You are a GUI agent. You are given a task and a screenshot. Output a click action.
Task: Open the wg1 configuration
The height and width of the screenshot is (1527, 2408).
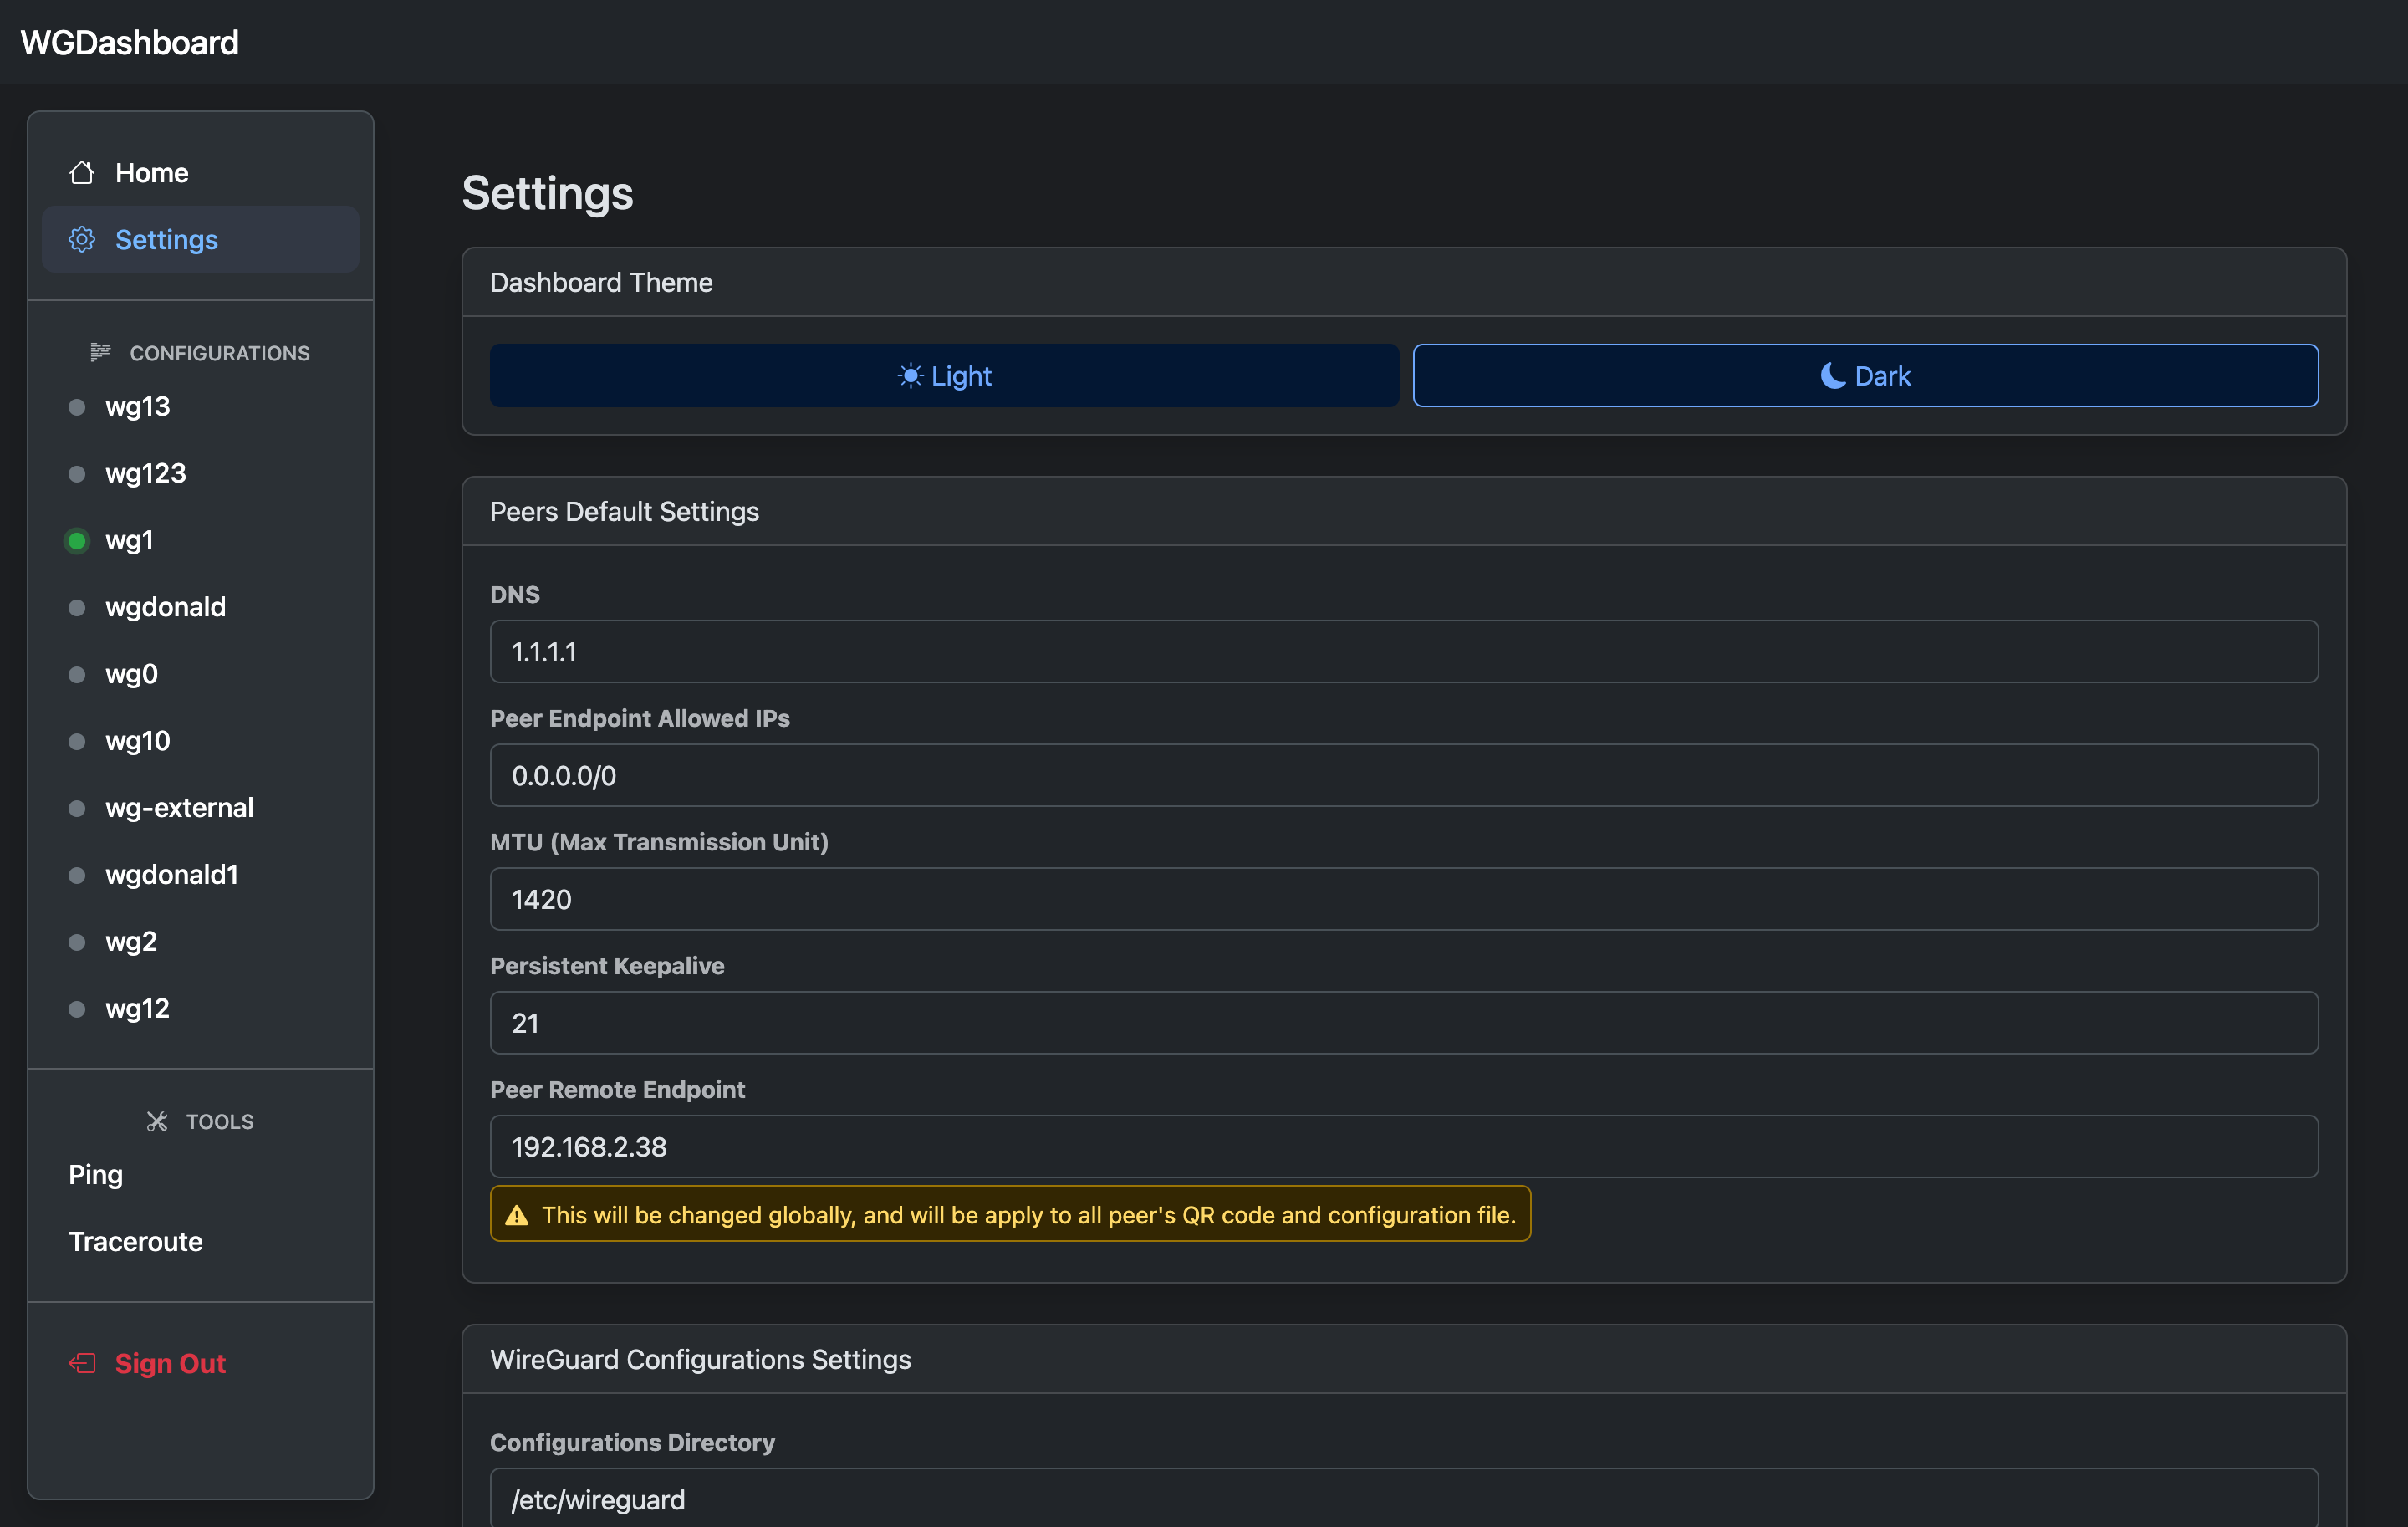click(x=200, y=541)
